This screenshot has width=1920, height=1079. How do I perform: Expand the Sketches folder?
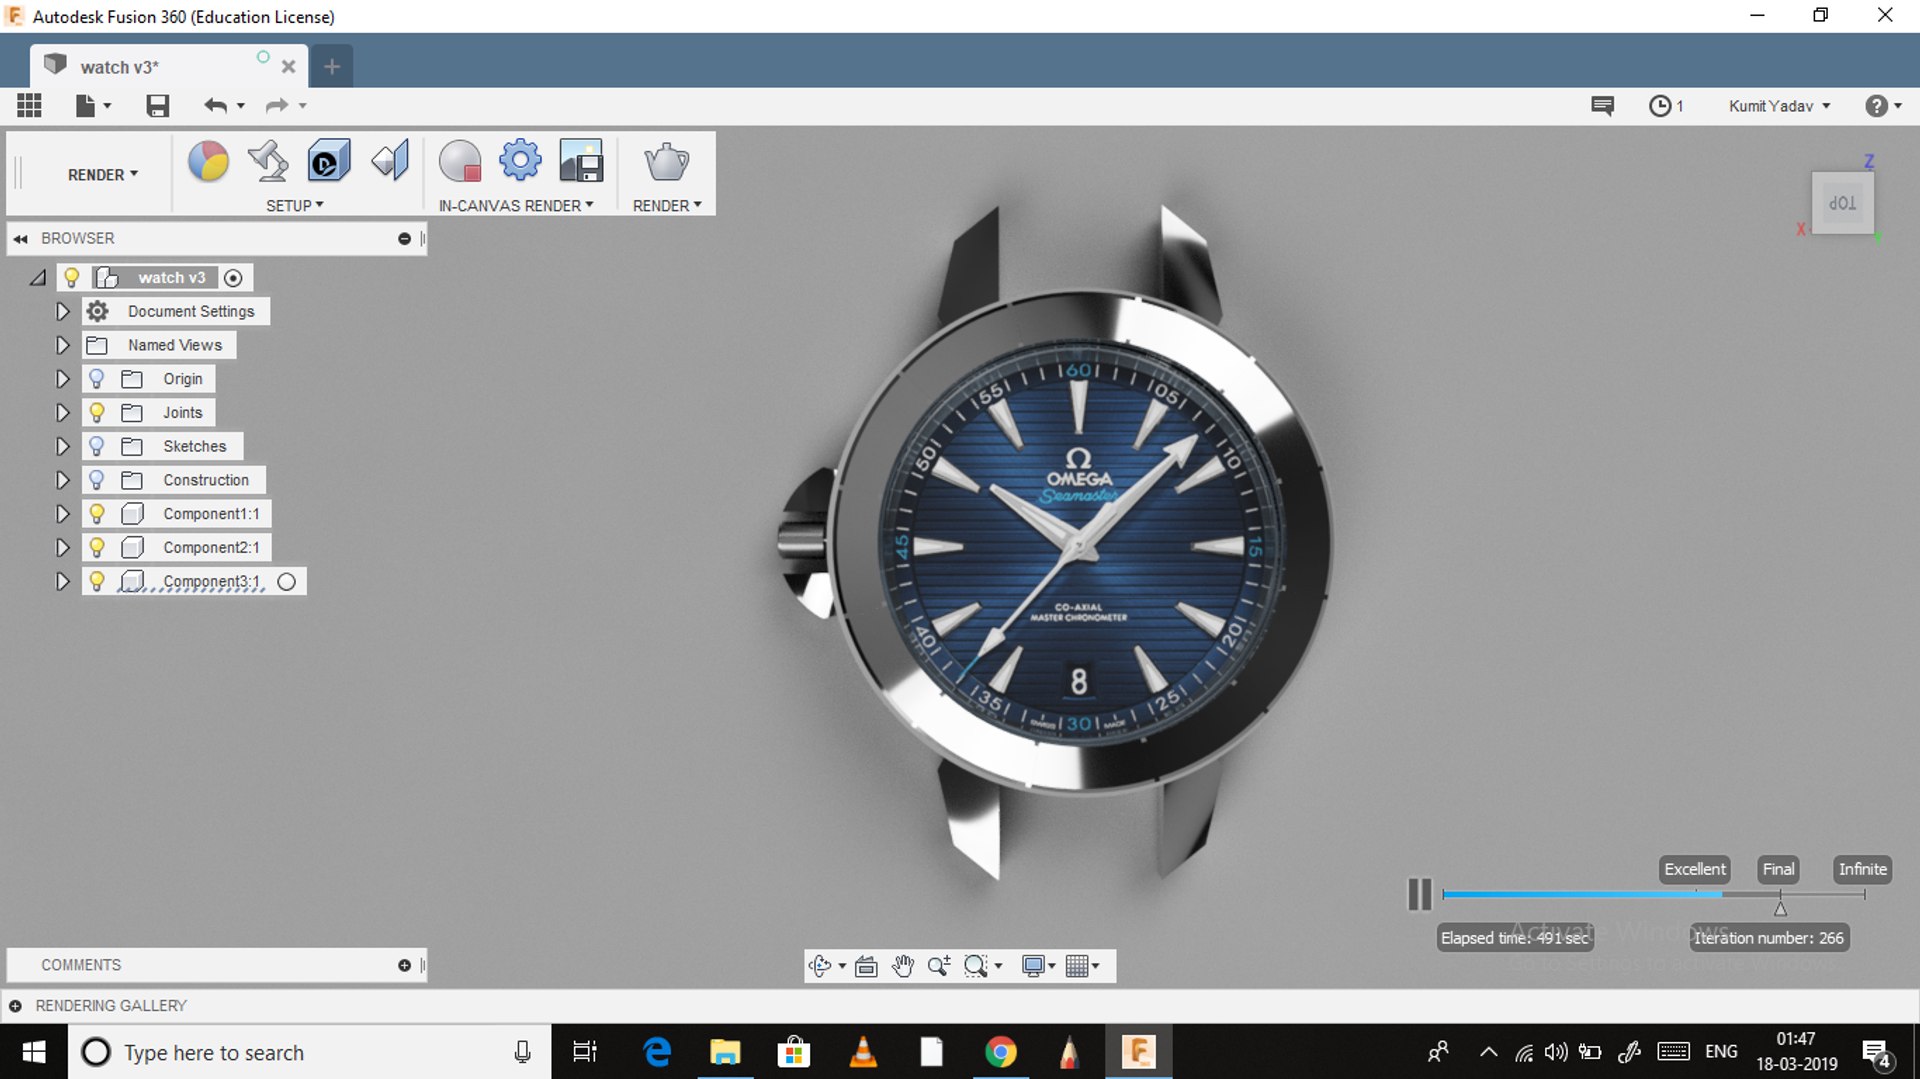pyautogui.click(x=62, y=446)
